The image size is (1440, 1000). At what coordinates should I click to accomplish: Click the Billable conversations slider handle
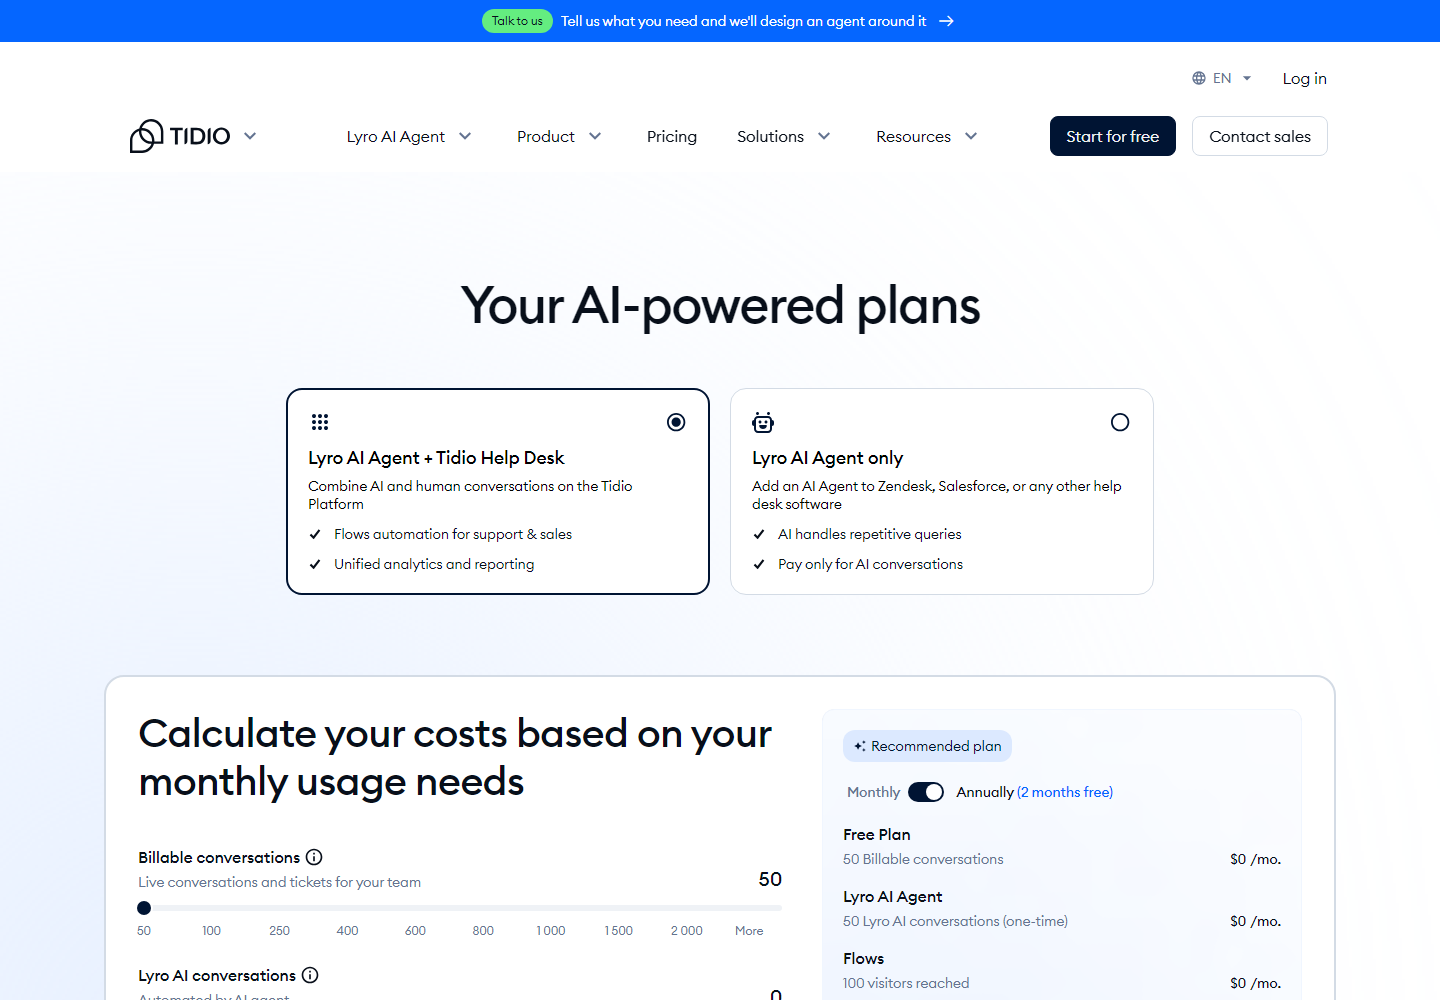pos(144,908)
